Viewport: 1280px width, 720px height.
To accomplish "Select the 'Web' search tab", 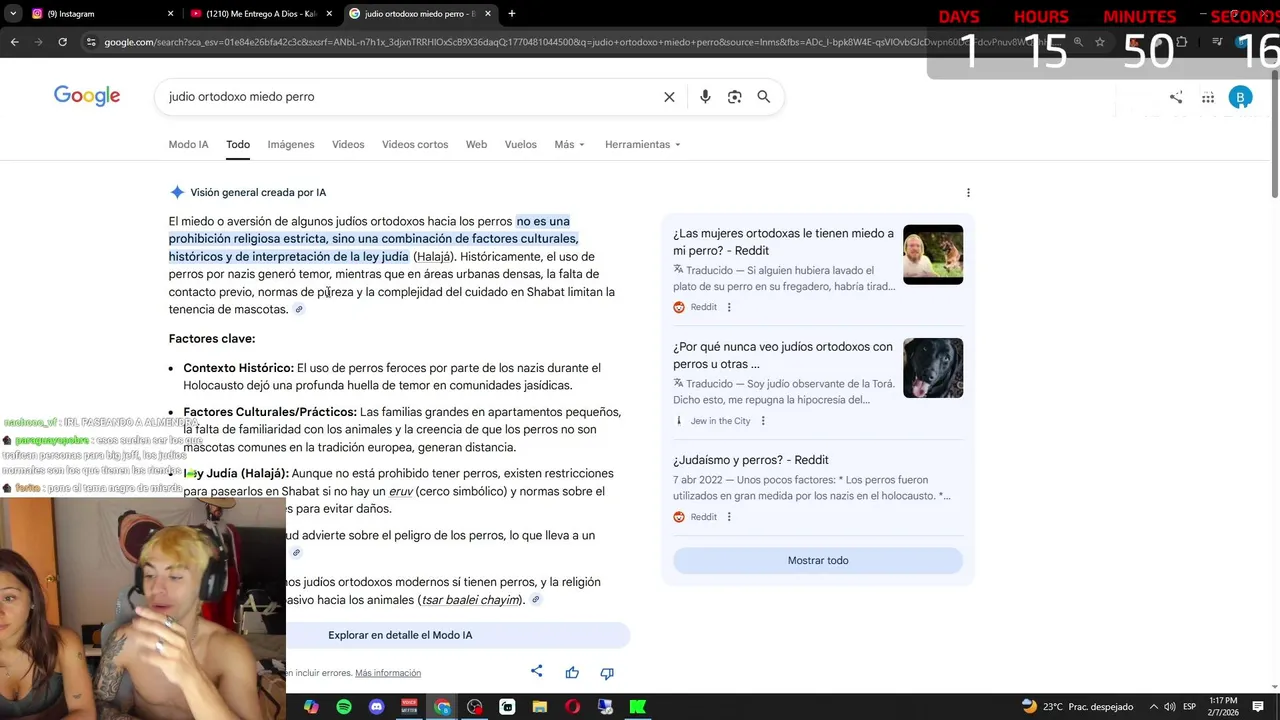I will (x=476, y=145).
